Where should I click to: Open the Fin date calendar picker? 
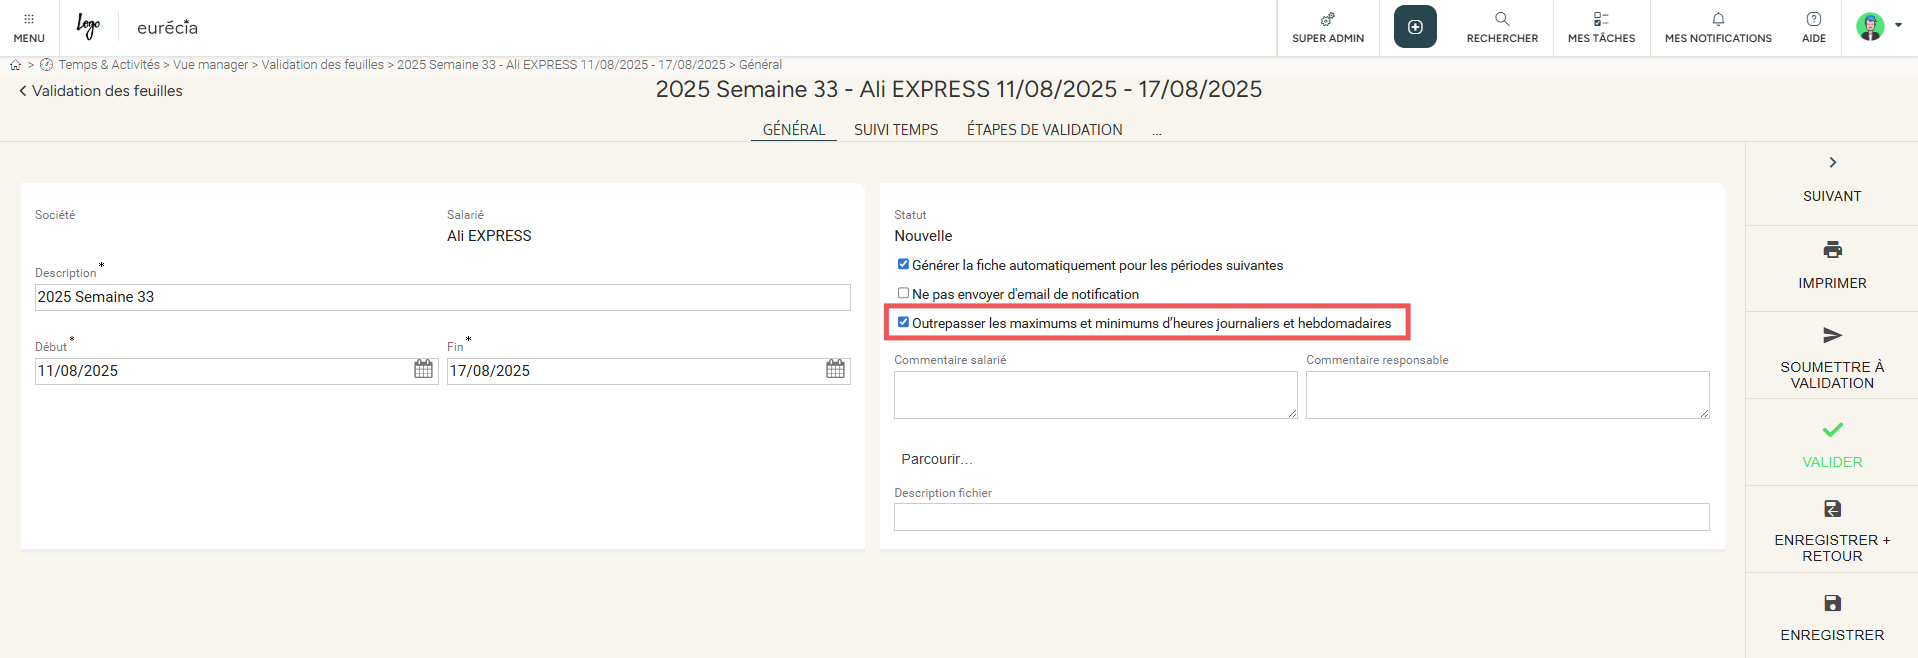point(836,370)
